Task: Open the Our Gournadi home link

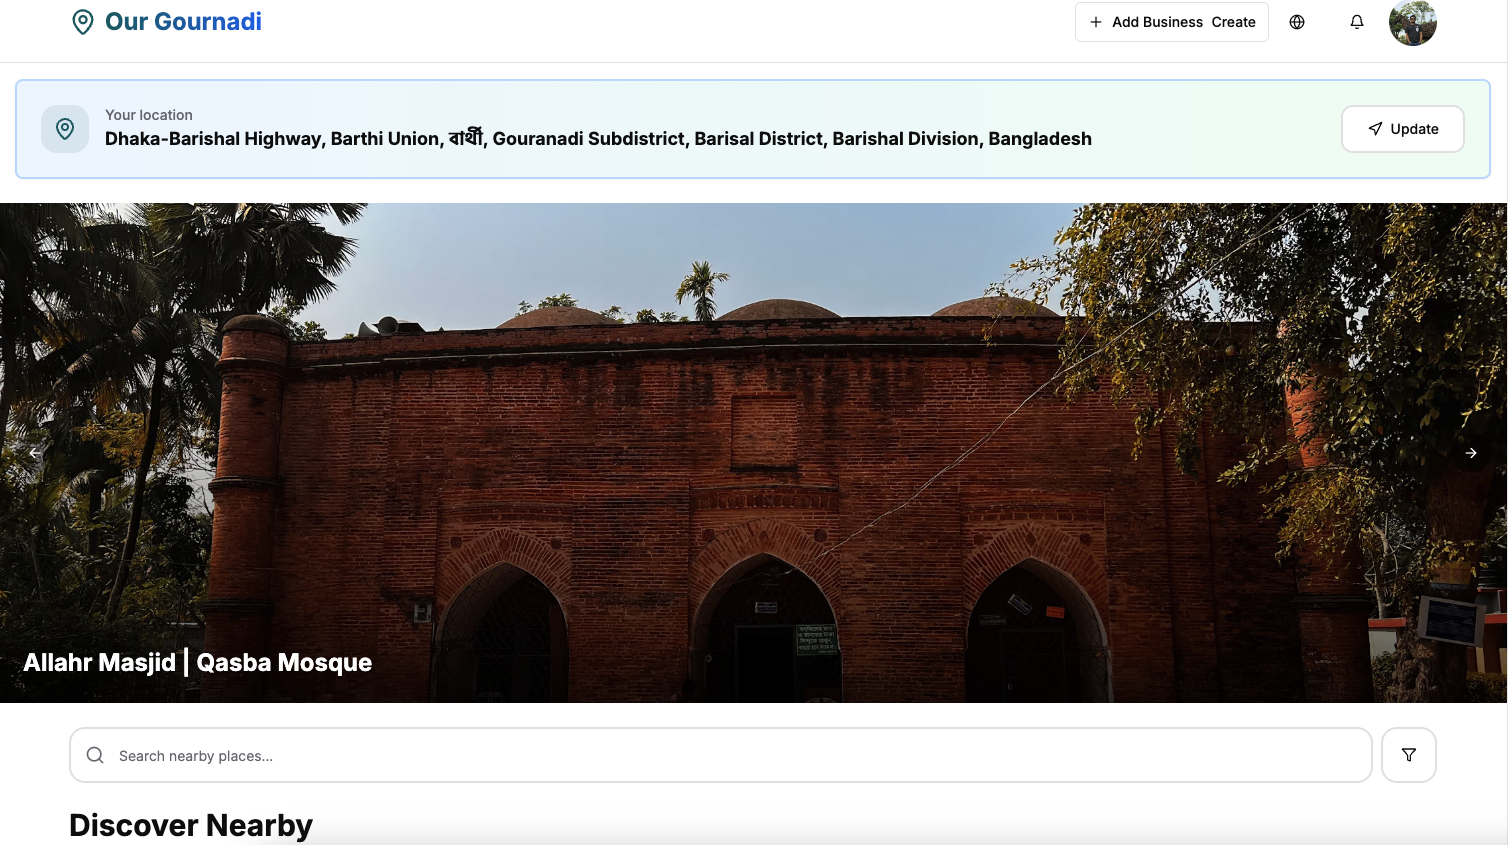Action: point(183,22)
